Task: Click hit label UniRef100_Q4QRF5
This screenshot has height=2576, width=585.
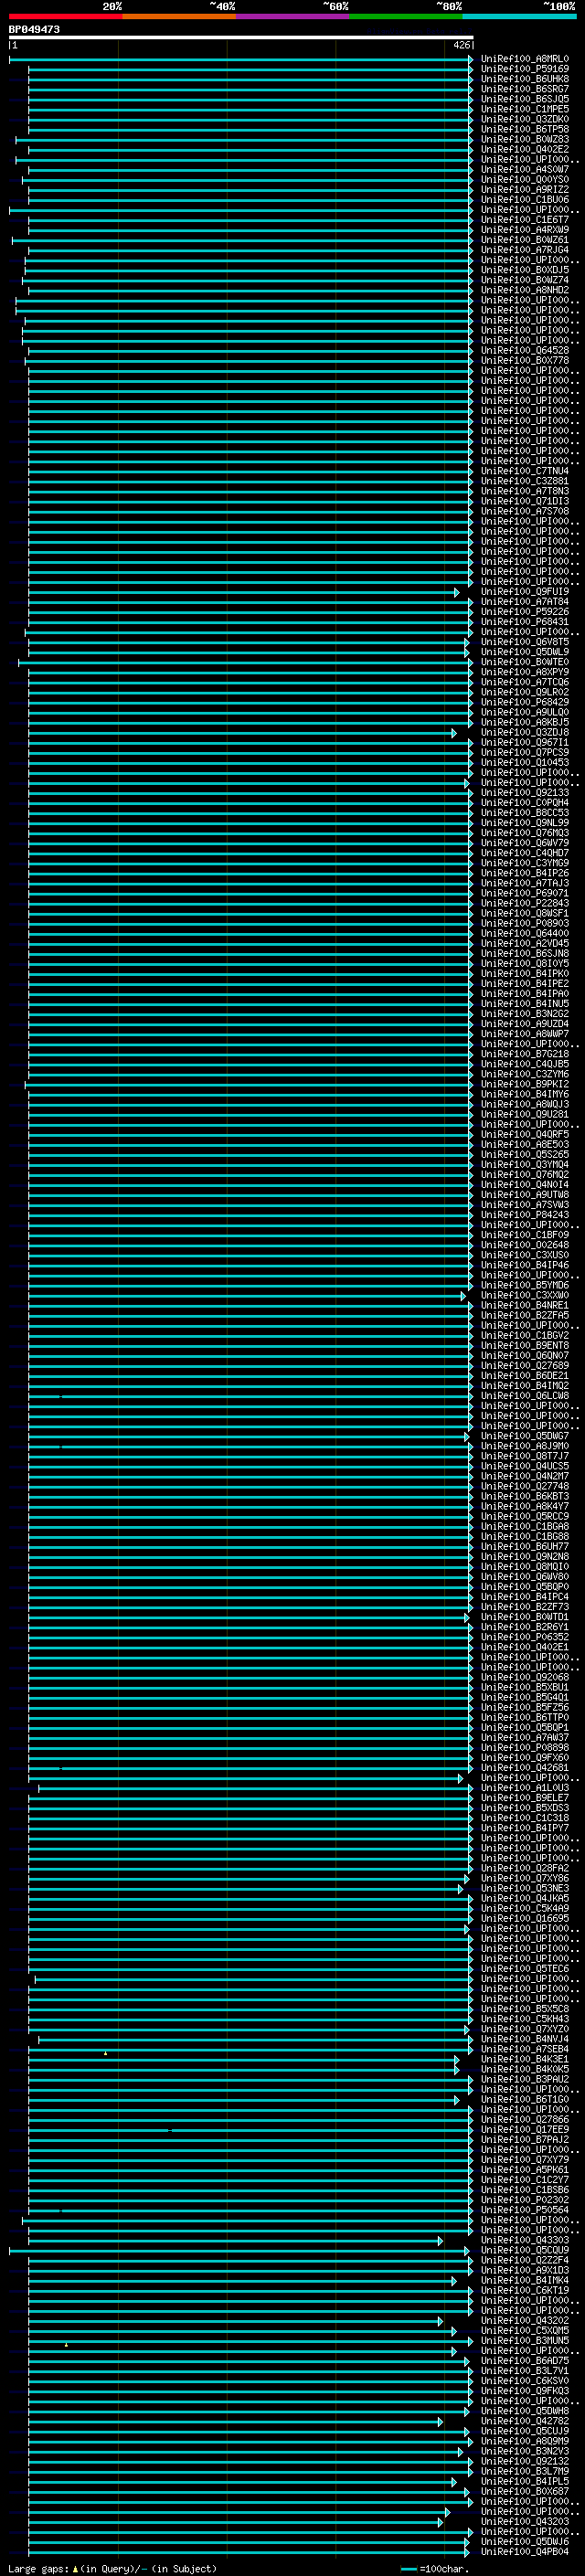Action: pos(524,1134)
